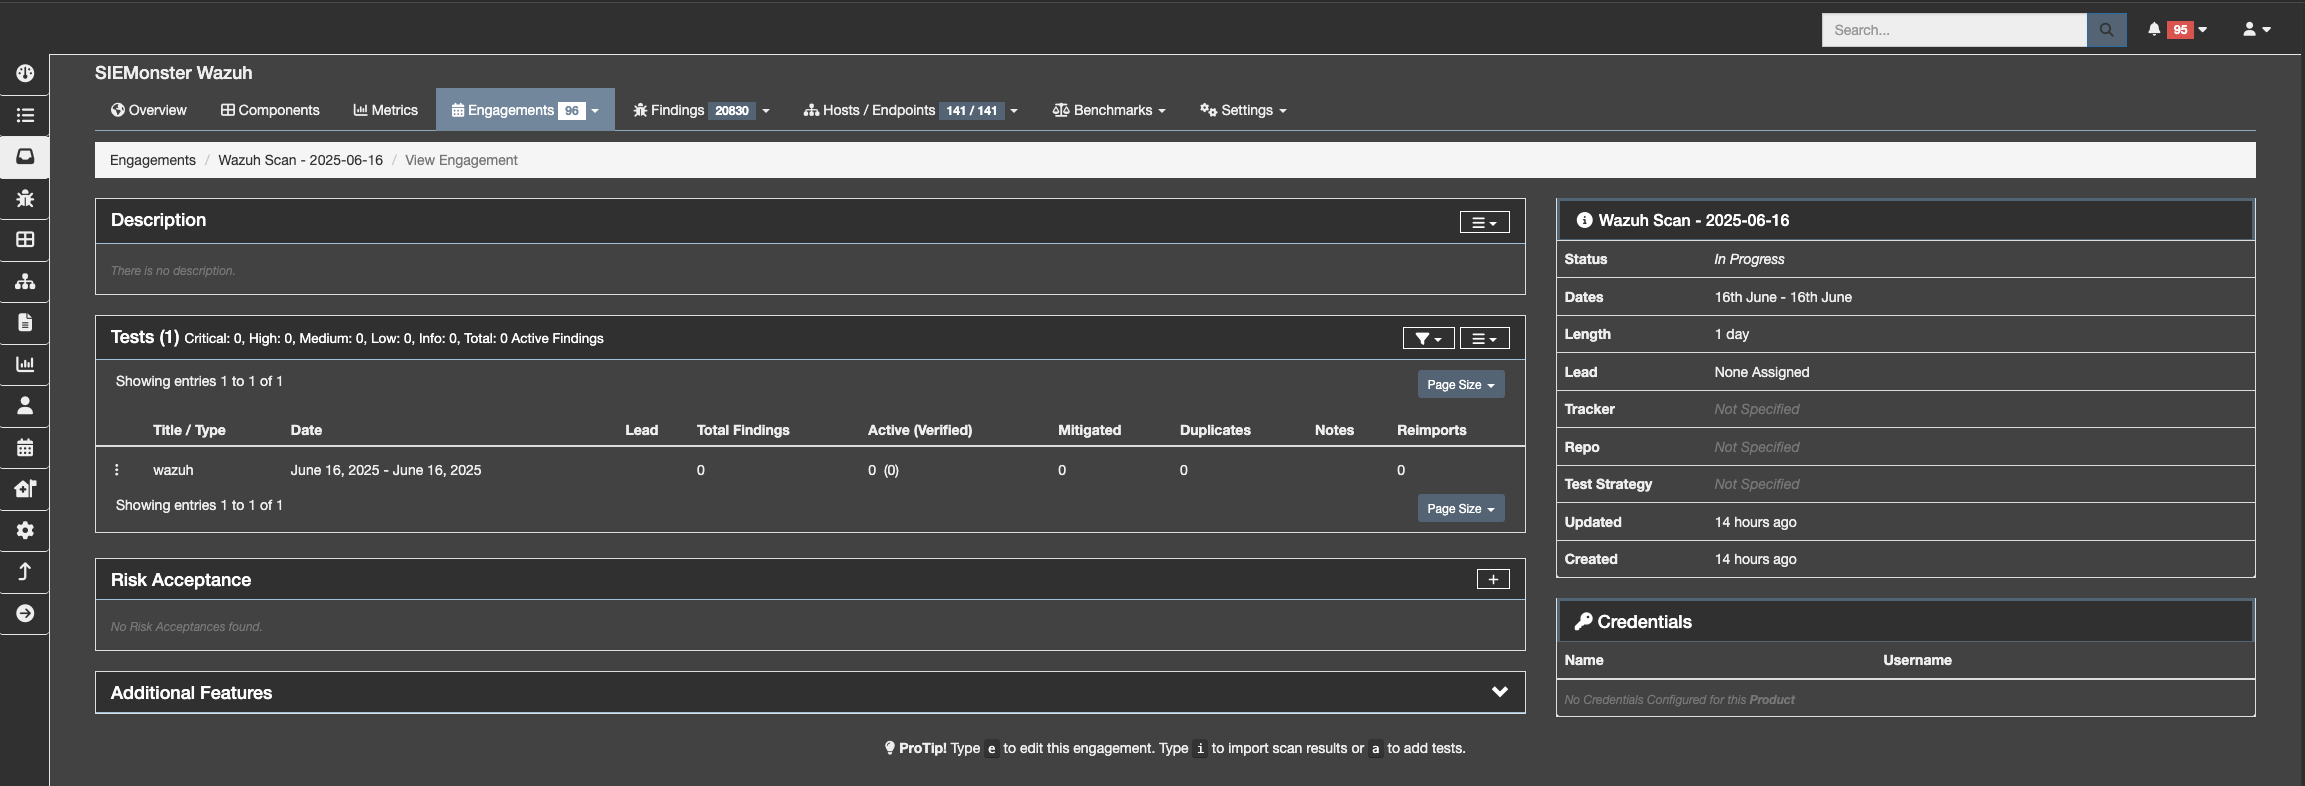This screenshot has width=2305, height=786.
Task: Click the bug findings icon in sidebar
Action: (x=25, y=198)
